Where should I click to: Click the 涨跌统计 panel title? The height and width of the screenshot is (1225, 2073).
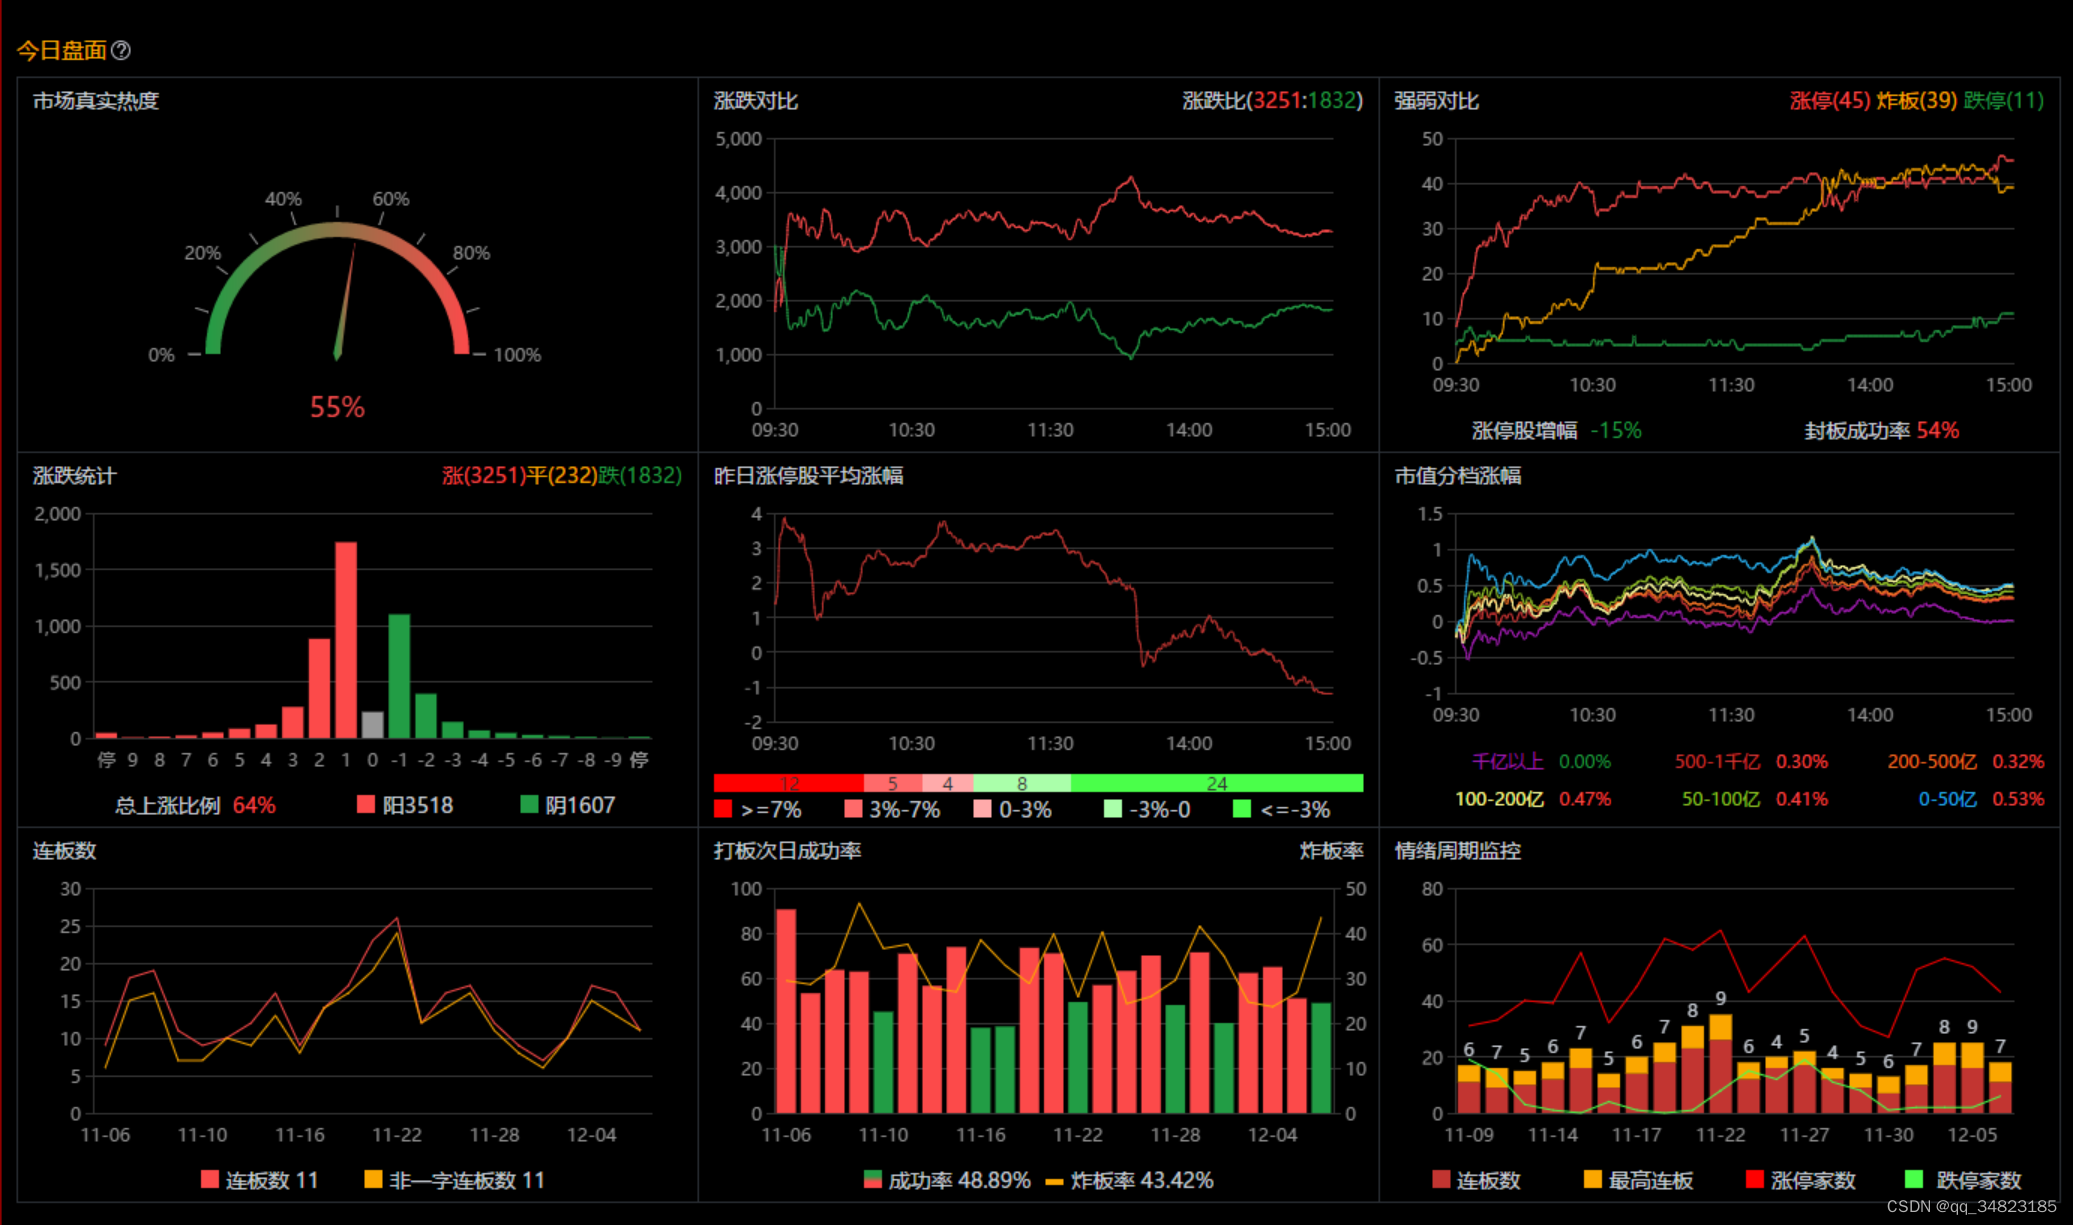[x=75, y=476]
